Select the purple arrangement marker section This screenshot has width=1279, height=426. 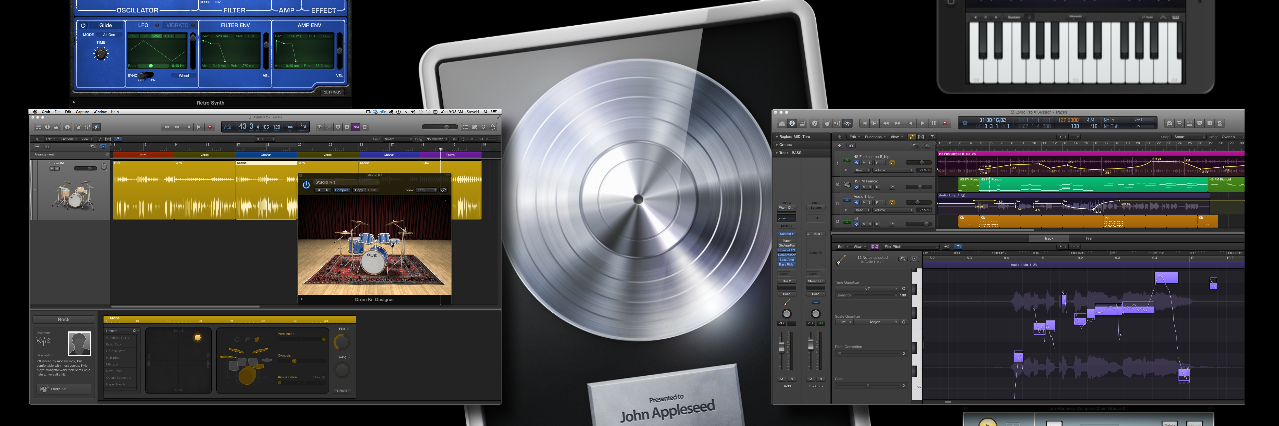pos(450,155)
